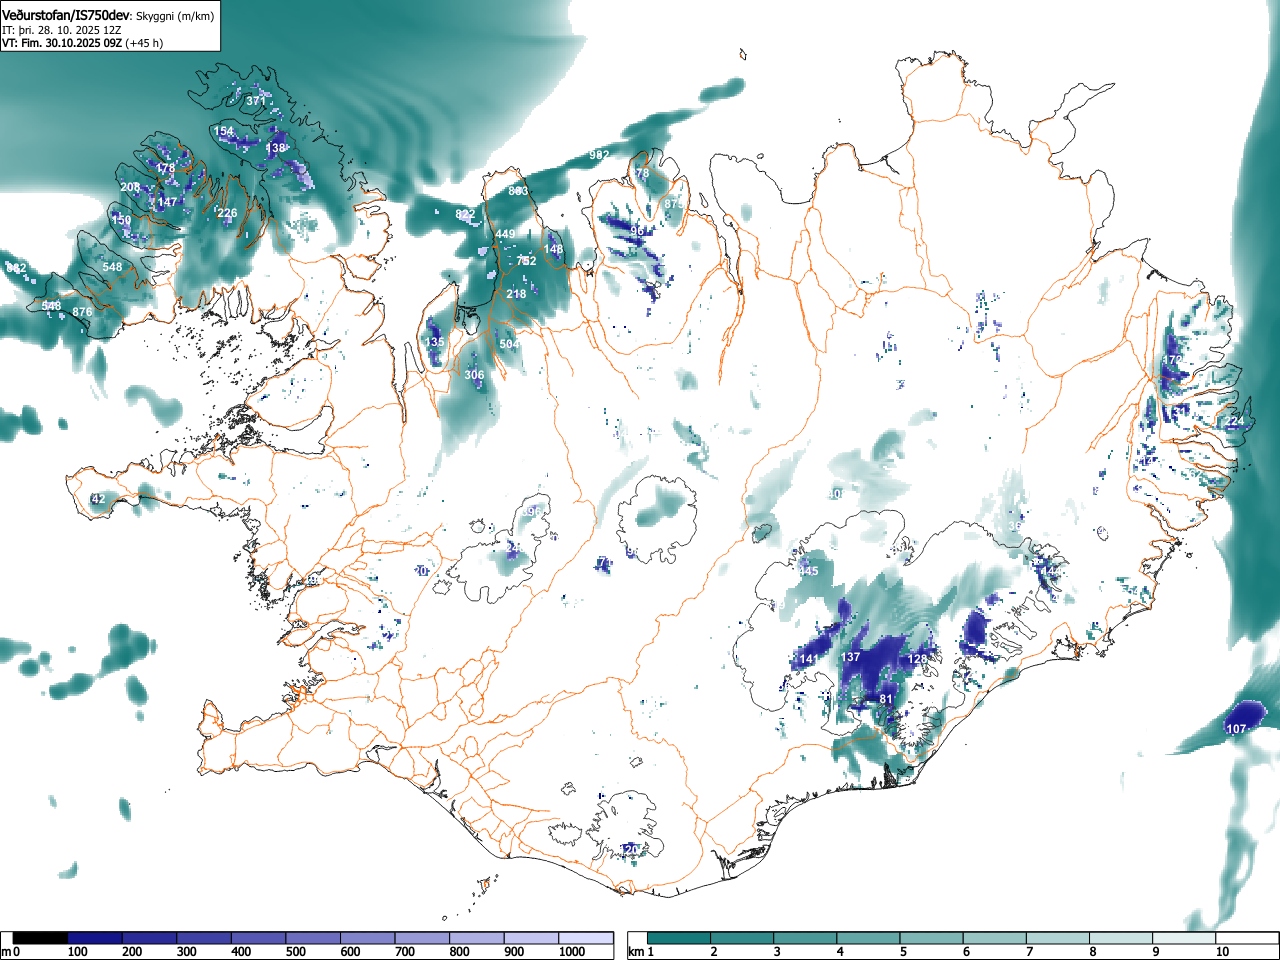Screen dimensions: 1280x960
Task: Click the 178 visibility value label
Action: tap(165, 169)
